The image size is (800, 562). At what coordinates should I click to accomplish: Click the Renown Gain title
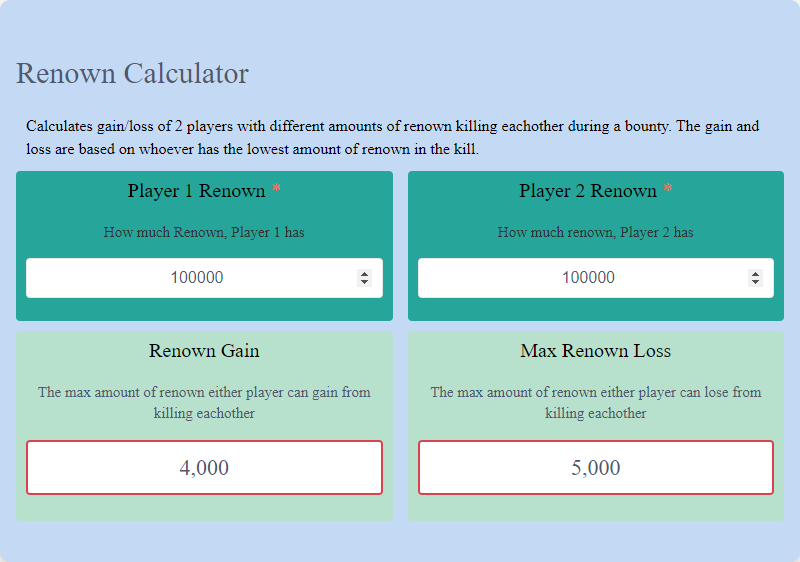tap(204, 351)
